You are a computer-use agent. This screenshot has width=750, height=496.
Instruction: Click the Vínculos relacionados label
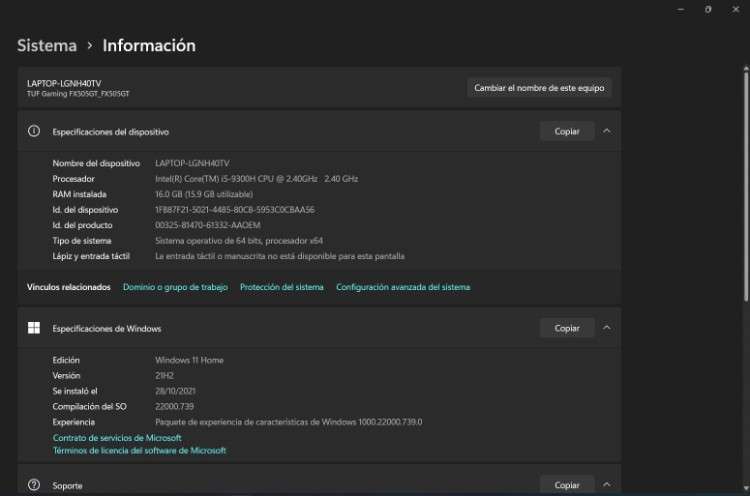68,287
